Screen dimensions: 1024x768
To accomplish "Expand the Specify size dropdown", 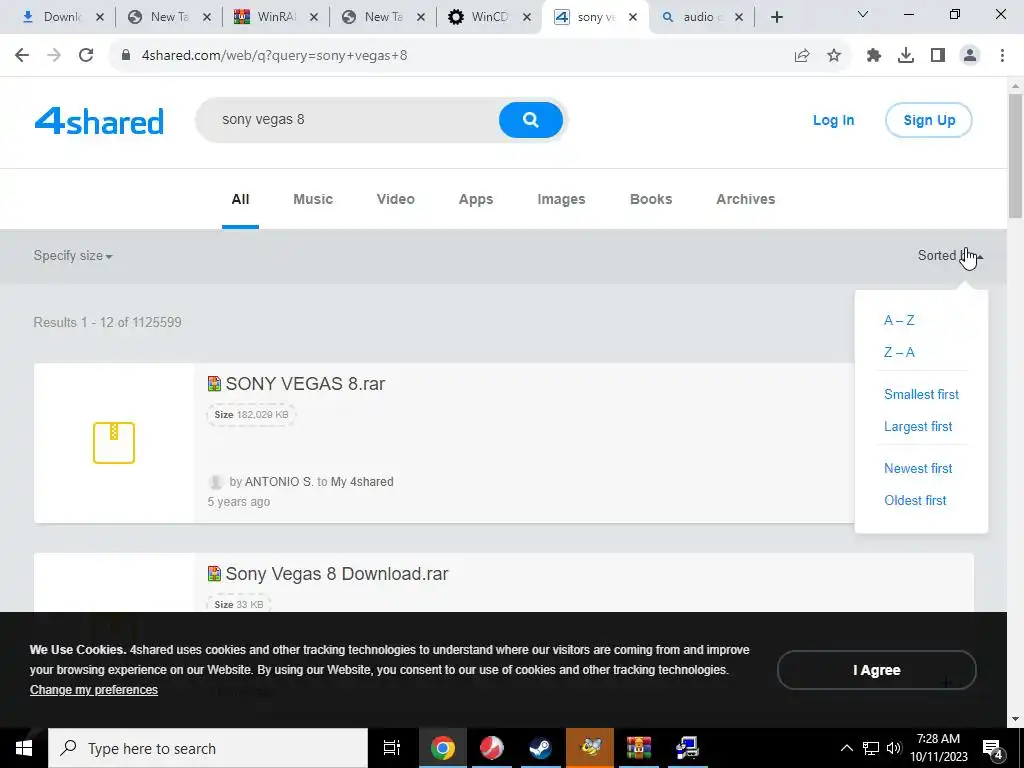I will point(73,256).
